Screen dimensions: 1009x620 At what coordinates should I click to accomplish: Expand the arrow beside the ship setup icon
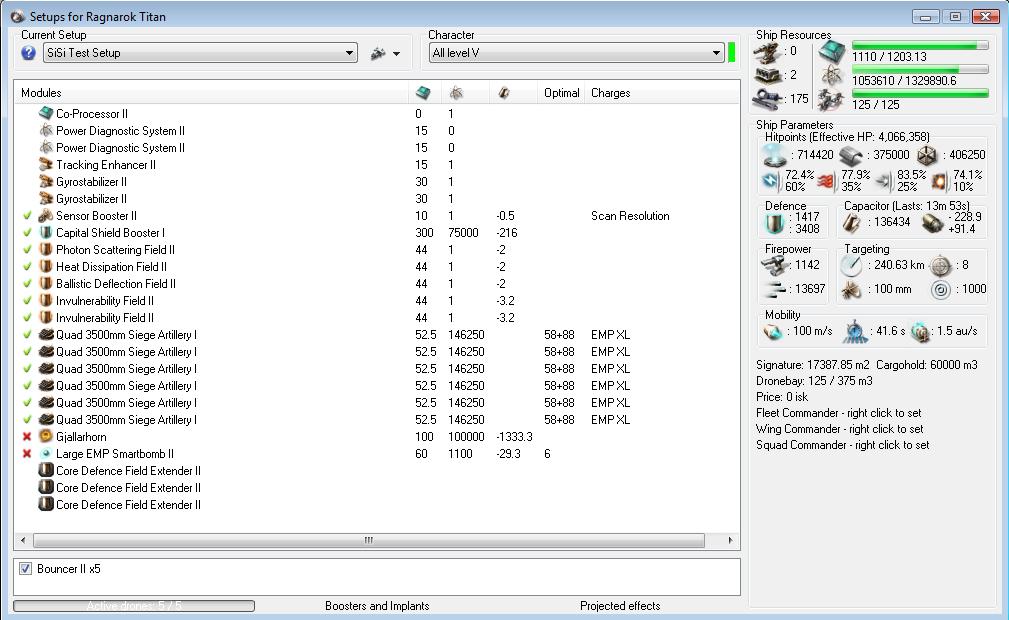(396, 54)
